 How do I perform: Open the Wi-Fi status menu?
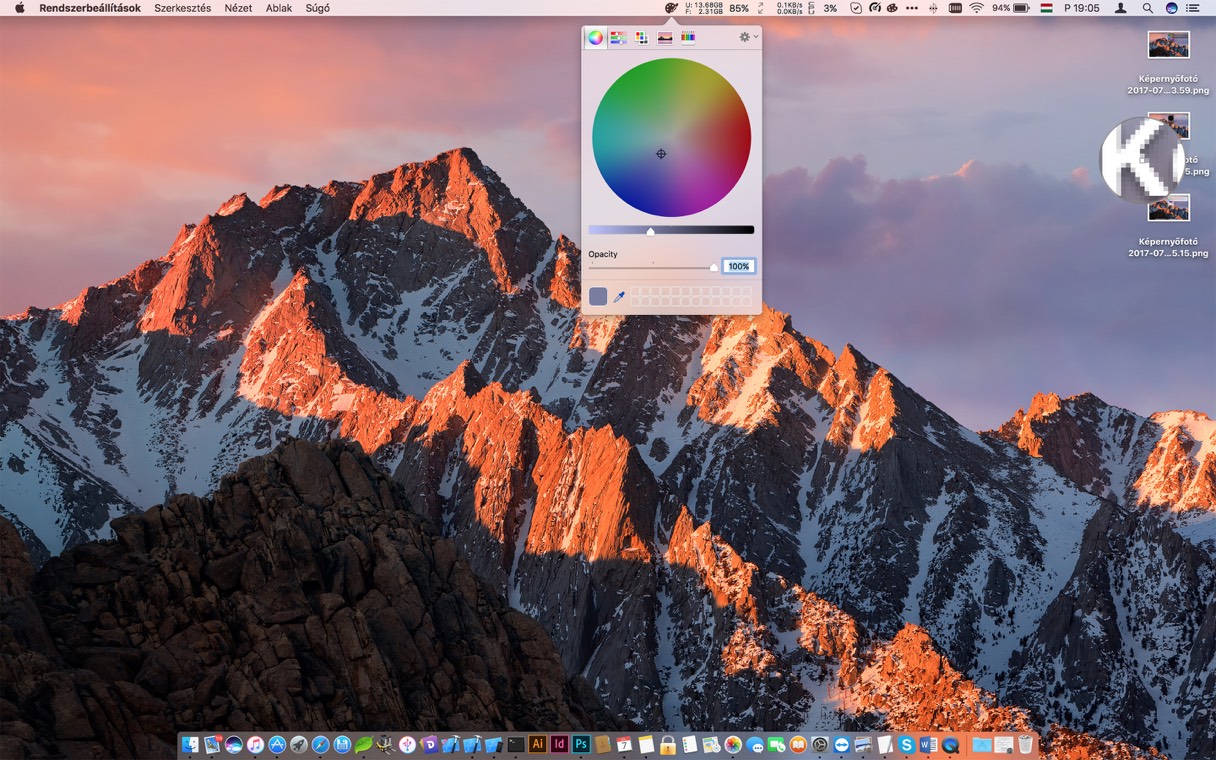coord(976,8)
